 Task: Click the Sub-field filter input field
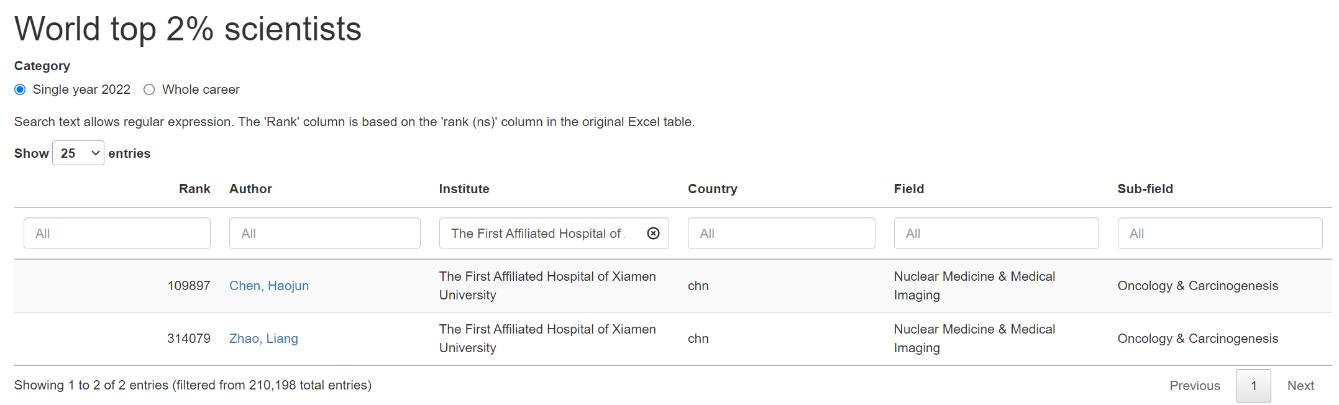[1219, 233]
